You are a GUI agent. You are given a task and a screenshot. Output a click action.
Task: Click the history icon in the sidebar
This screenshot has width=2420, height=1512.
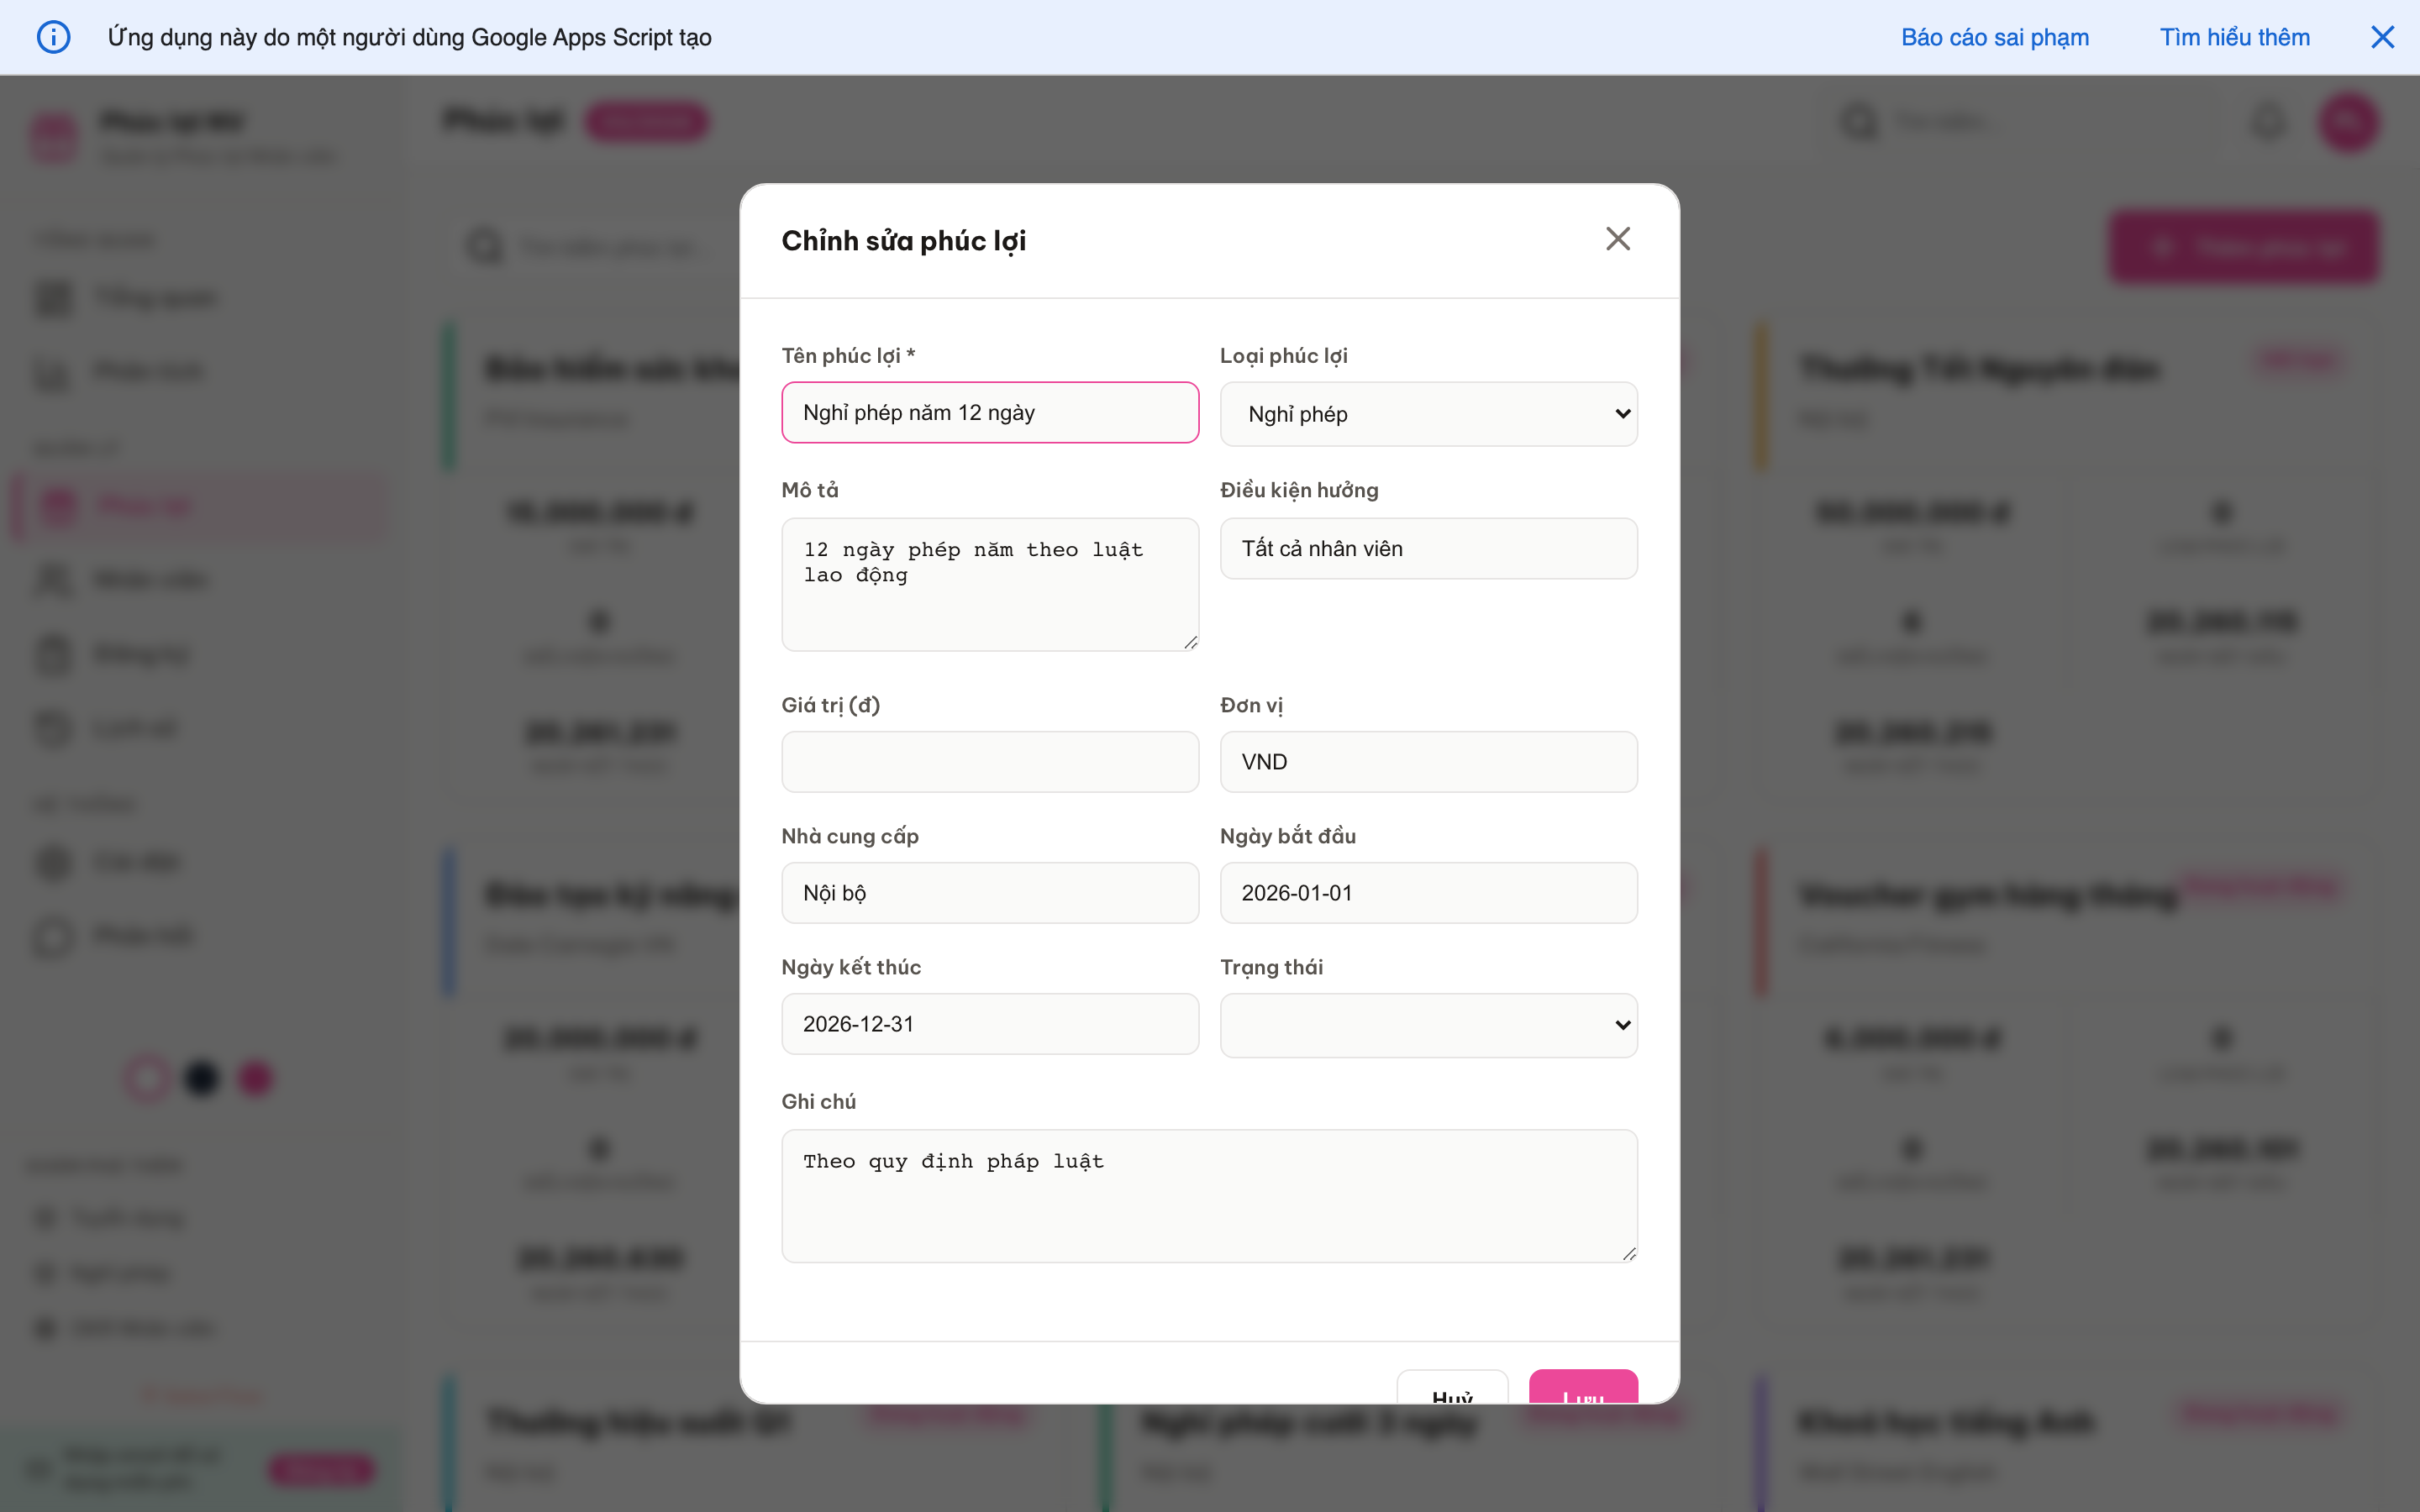[55, 727]
